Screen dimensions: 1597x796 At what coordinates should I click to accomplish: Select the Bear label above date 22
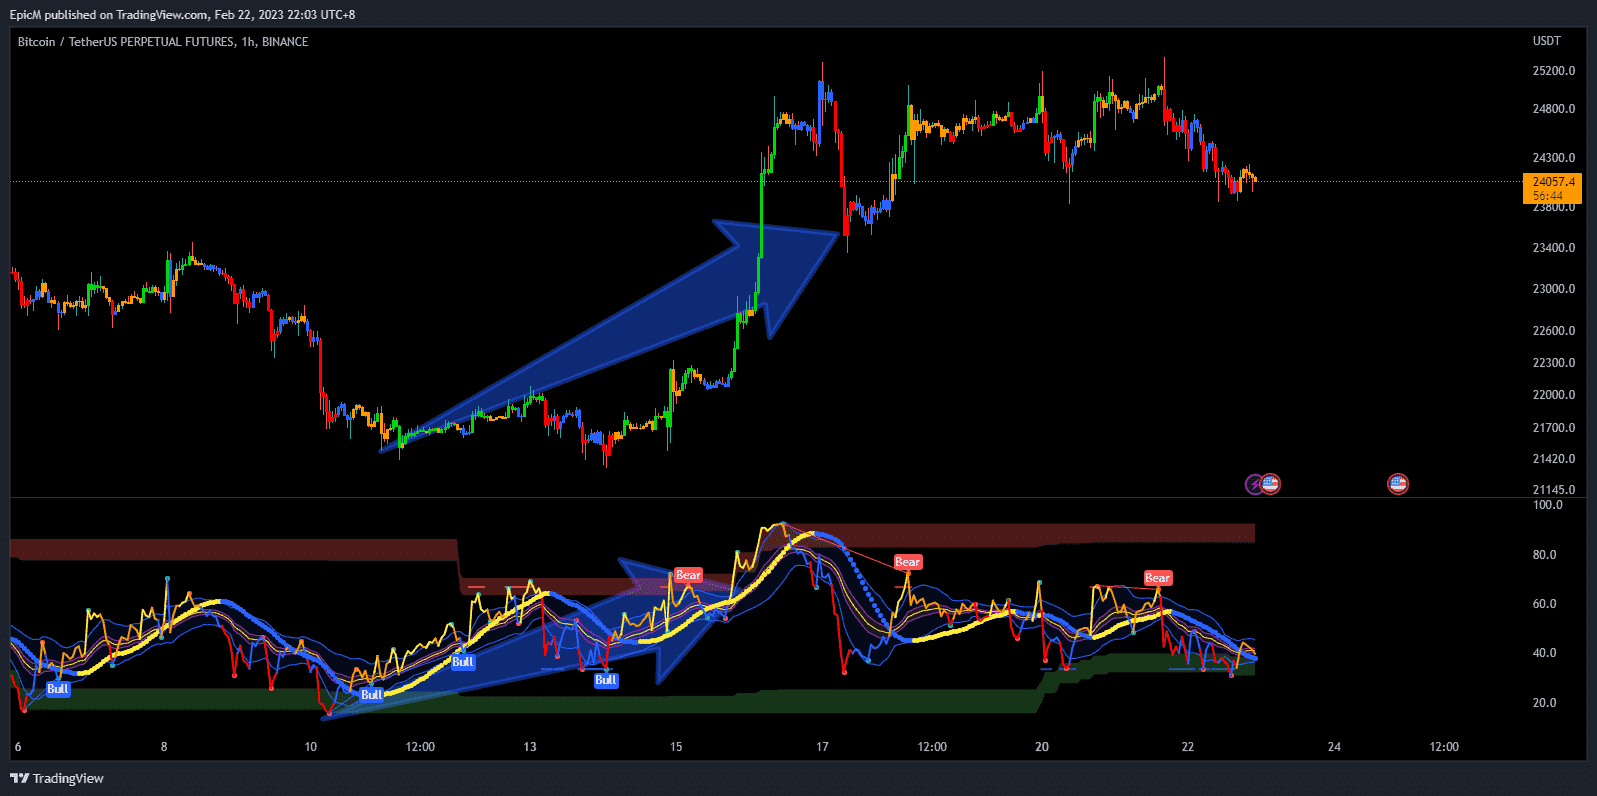[1157, 578]
